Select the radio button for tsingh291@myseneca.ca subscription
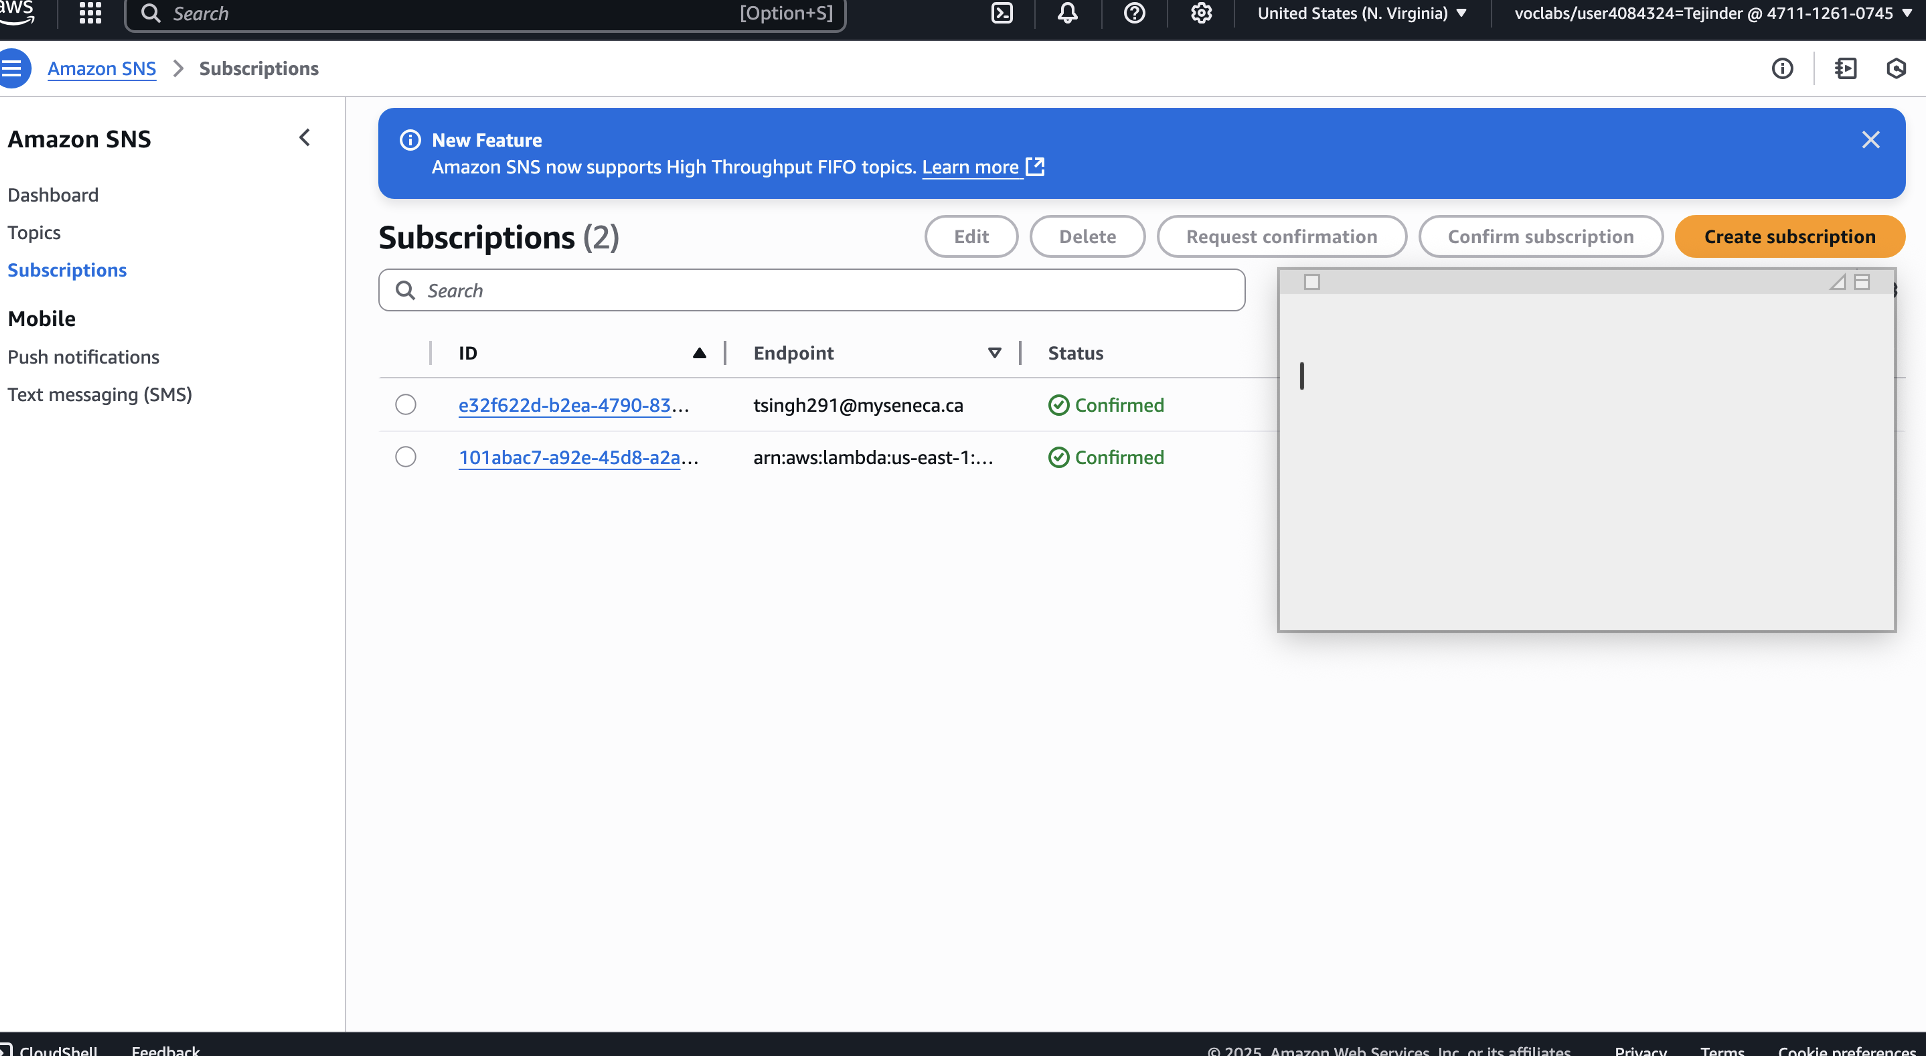The height and width of the screenshot is (1056, 1926). tap(406, 405)
